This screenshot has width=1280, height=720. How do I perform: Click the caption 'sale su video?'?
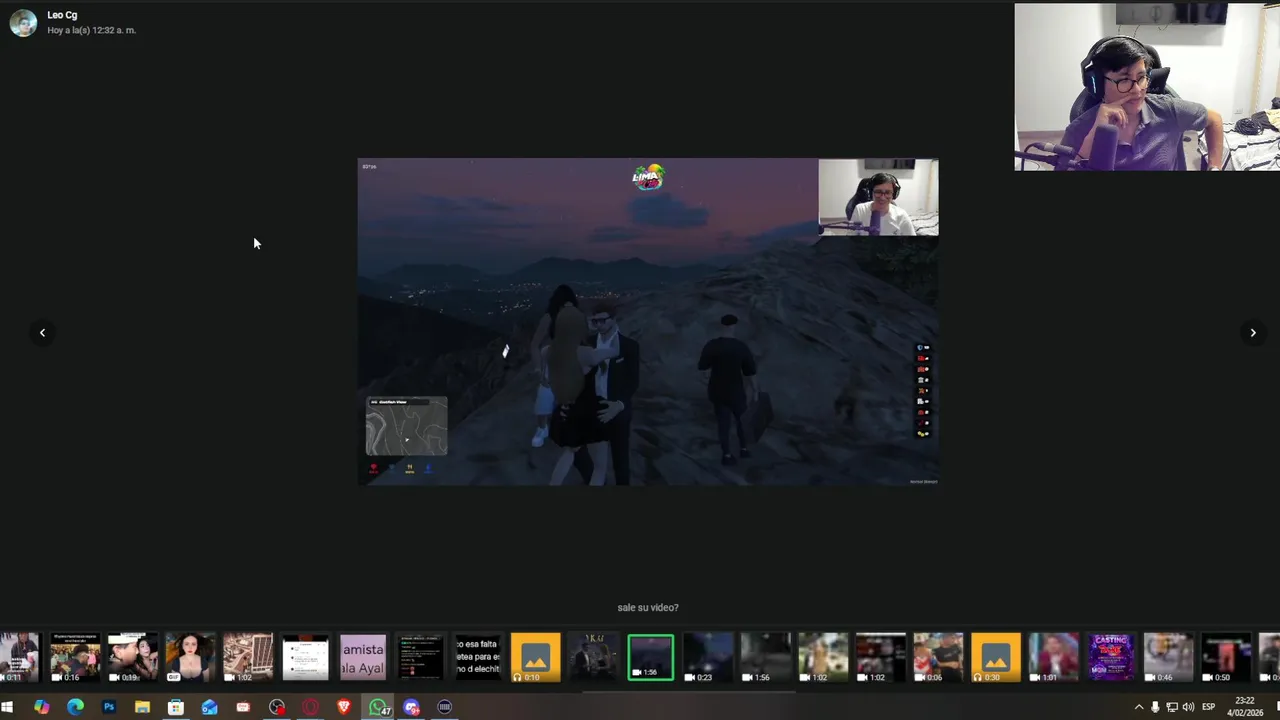point(648,607)
